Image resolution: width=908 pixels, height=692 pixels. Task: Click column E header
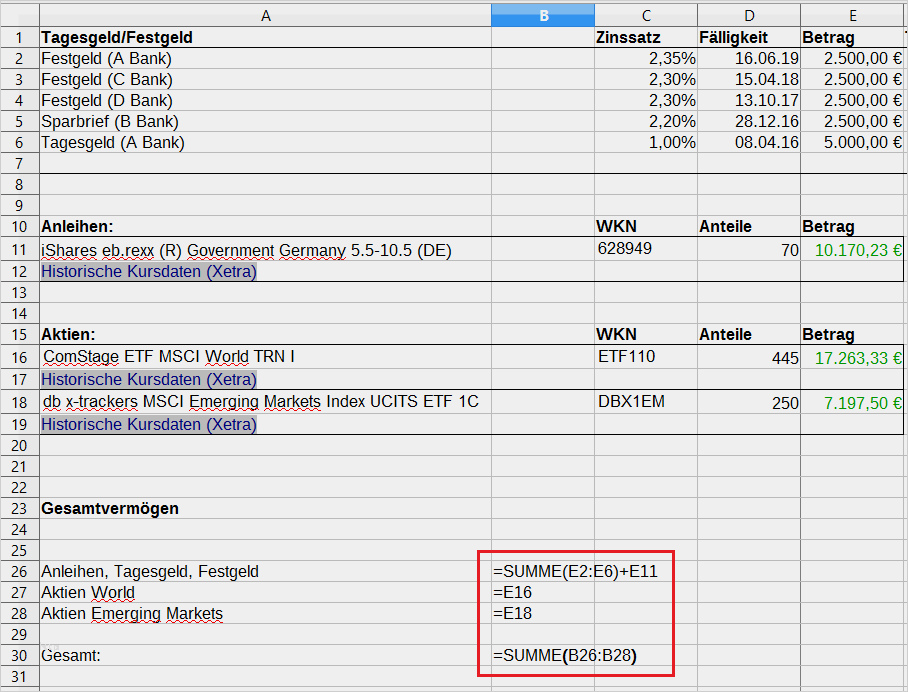[x=852, y=15]
